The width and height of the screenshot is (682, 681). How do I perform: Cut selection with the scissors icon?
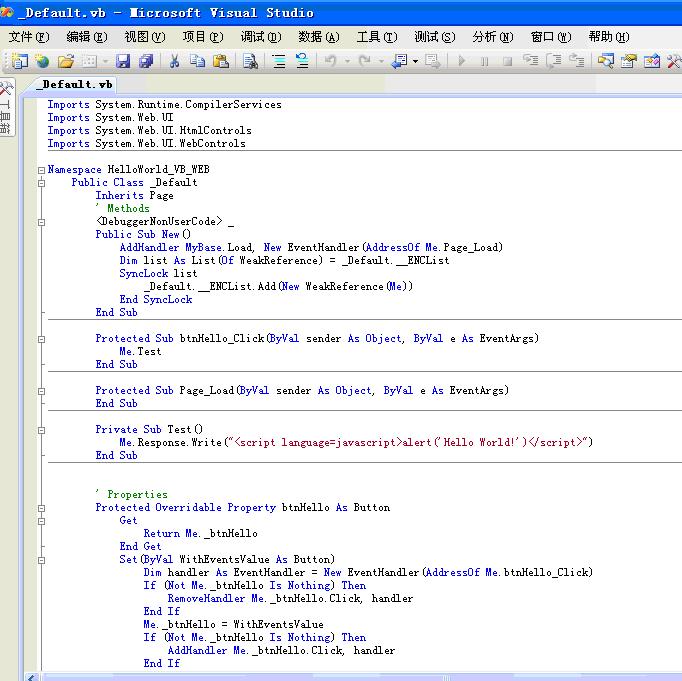pyautogui.click(x=174, y=61)
